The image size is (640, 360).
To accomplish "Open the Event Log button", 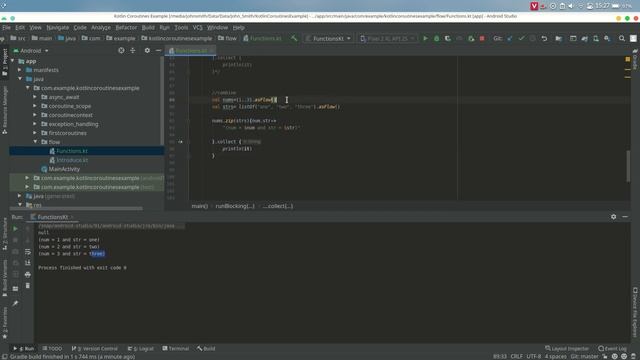I will [613, 348].
